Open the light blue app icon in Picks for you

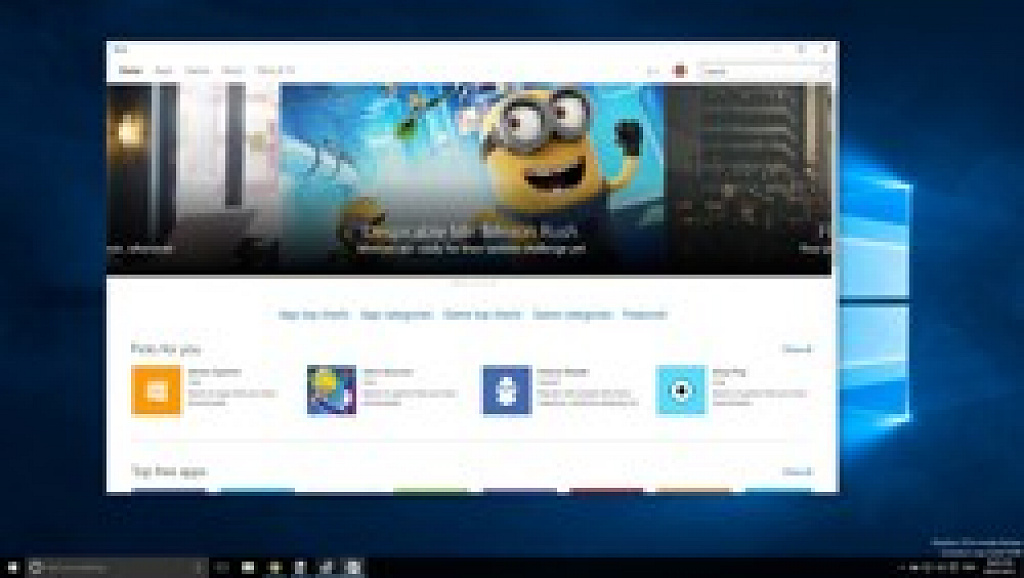pos(681,391)
